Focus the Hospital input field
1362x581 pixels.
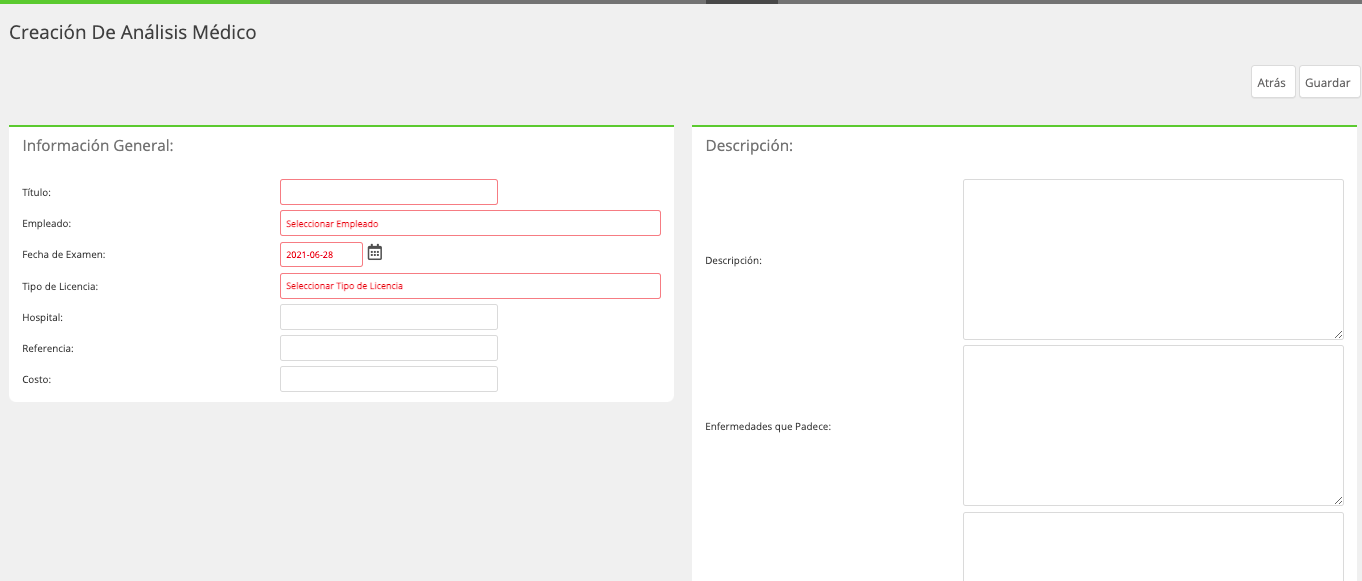pyautogui.click(x=389, y=317)
